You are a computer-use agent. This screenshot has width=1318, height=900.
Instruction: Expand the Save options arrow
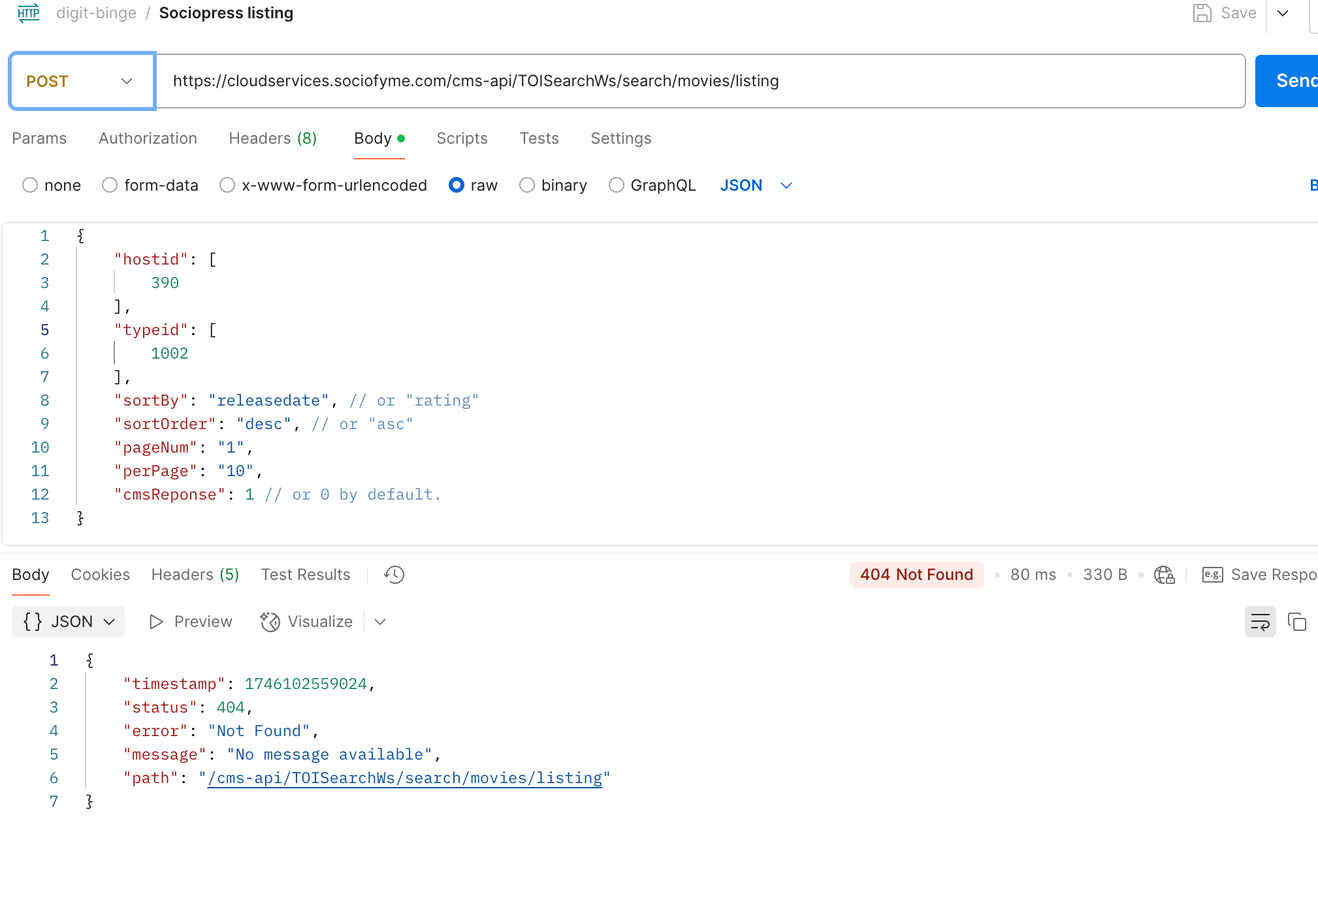point(1282,13)
